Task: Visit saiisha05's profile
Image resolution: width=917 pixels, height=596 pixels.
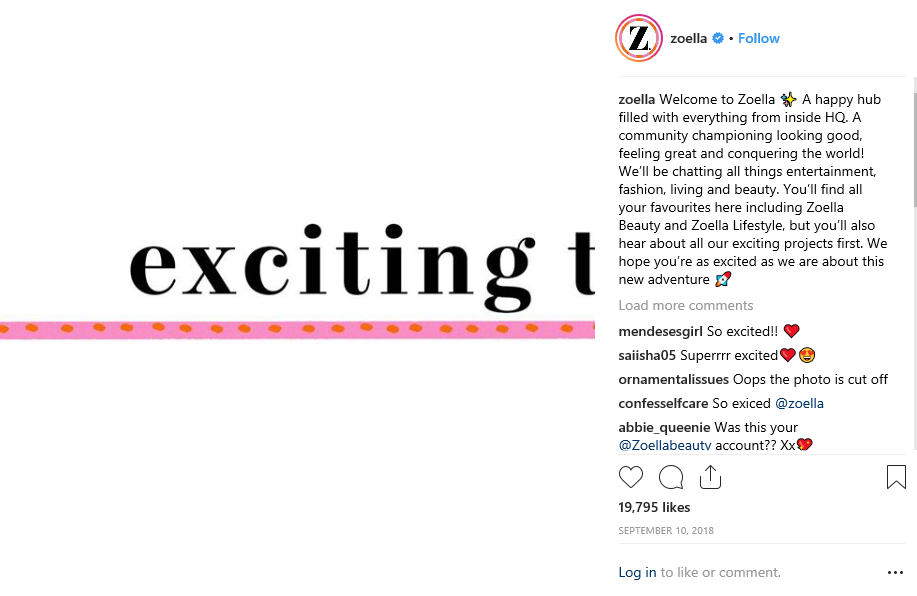Action: click(x=647, y=355)
